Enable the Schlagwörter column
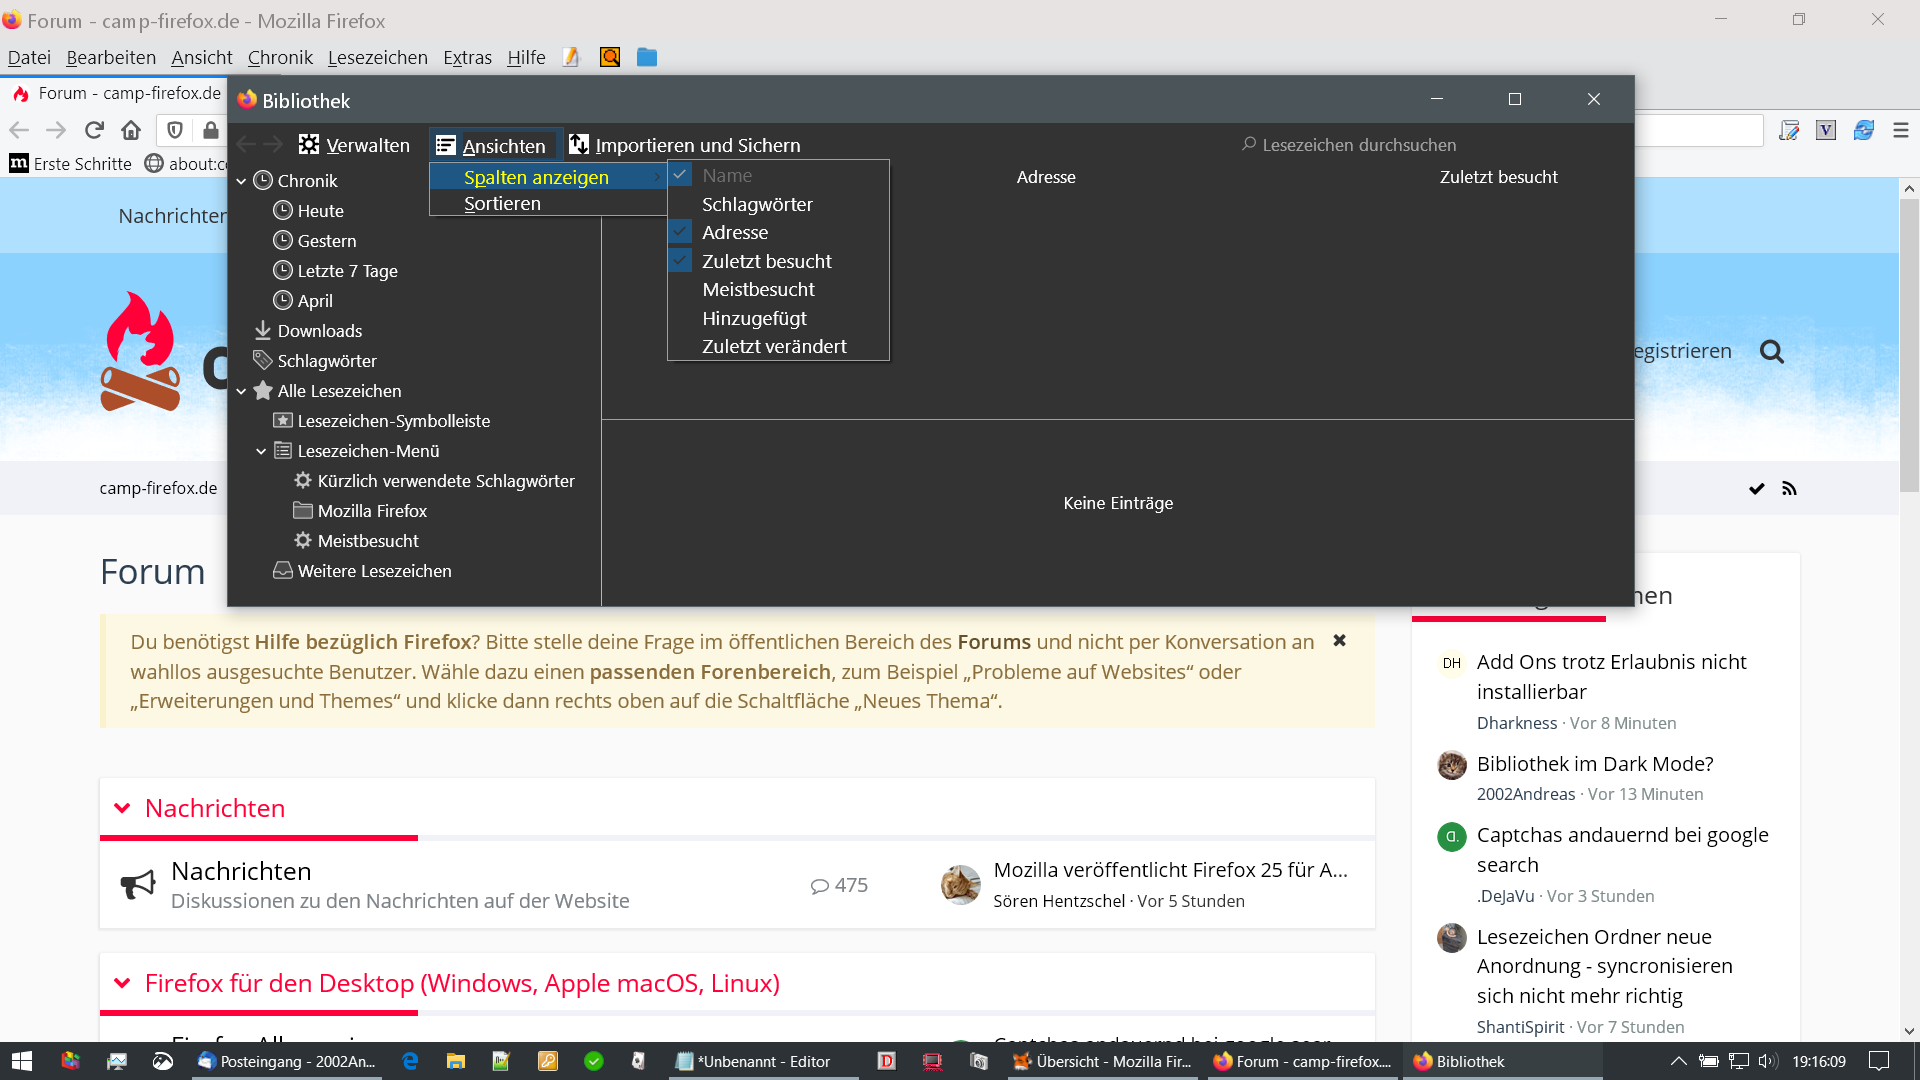1920x1080 pixels. pyautogui.click(x=757, y=205)
